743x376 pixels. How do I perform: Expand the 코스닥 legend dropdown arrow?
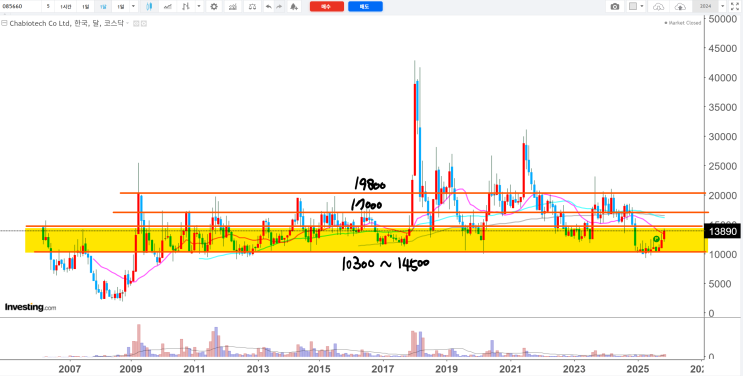[x=127, y=23]
